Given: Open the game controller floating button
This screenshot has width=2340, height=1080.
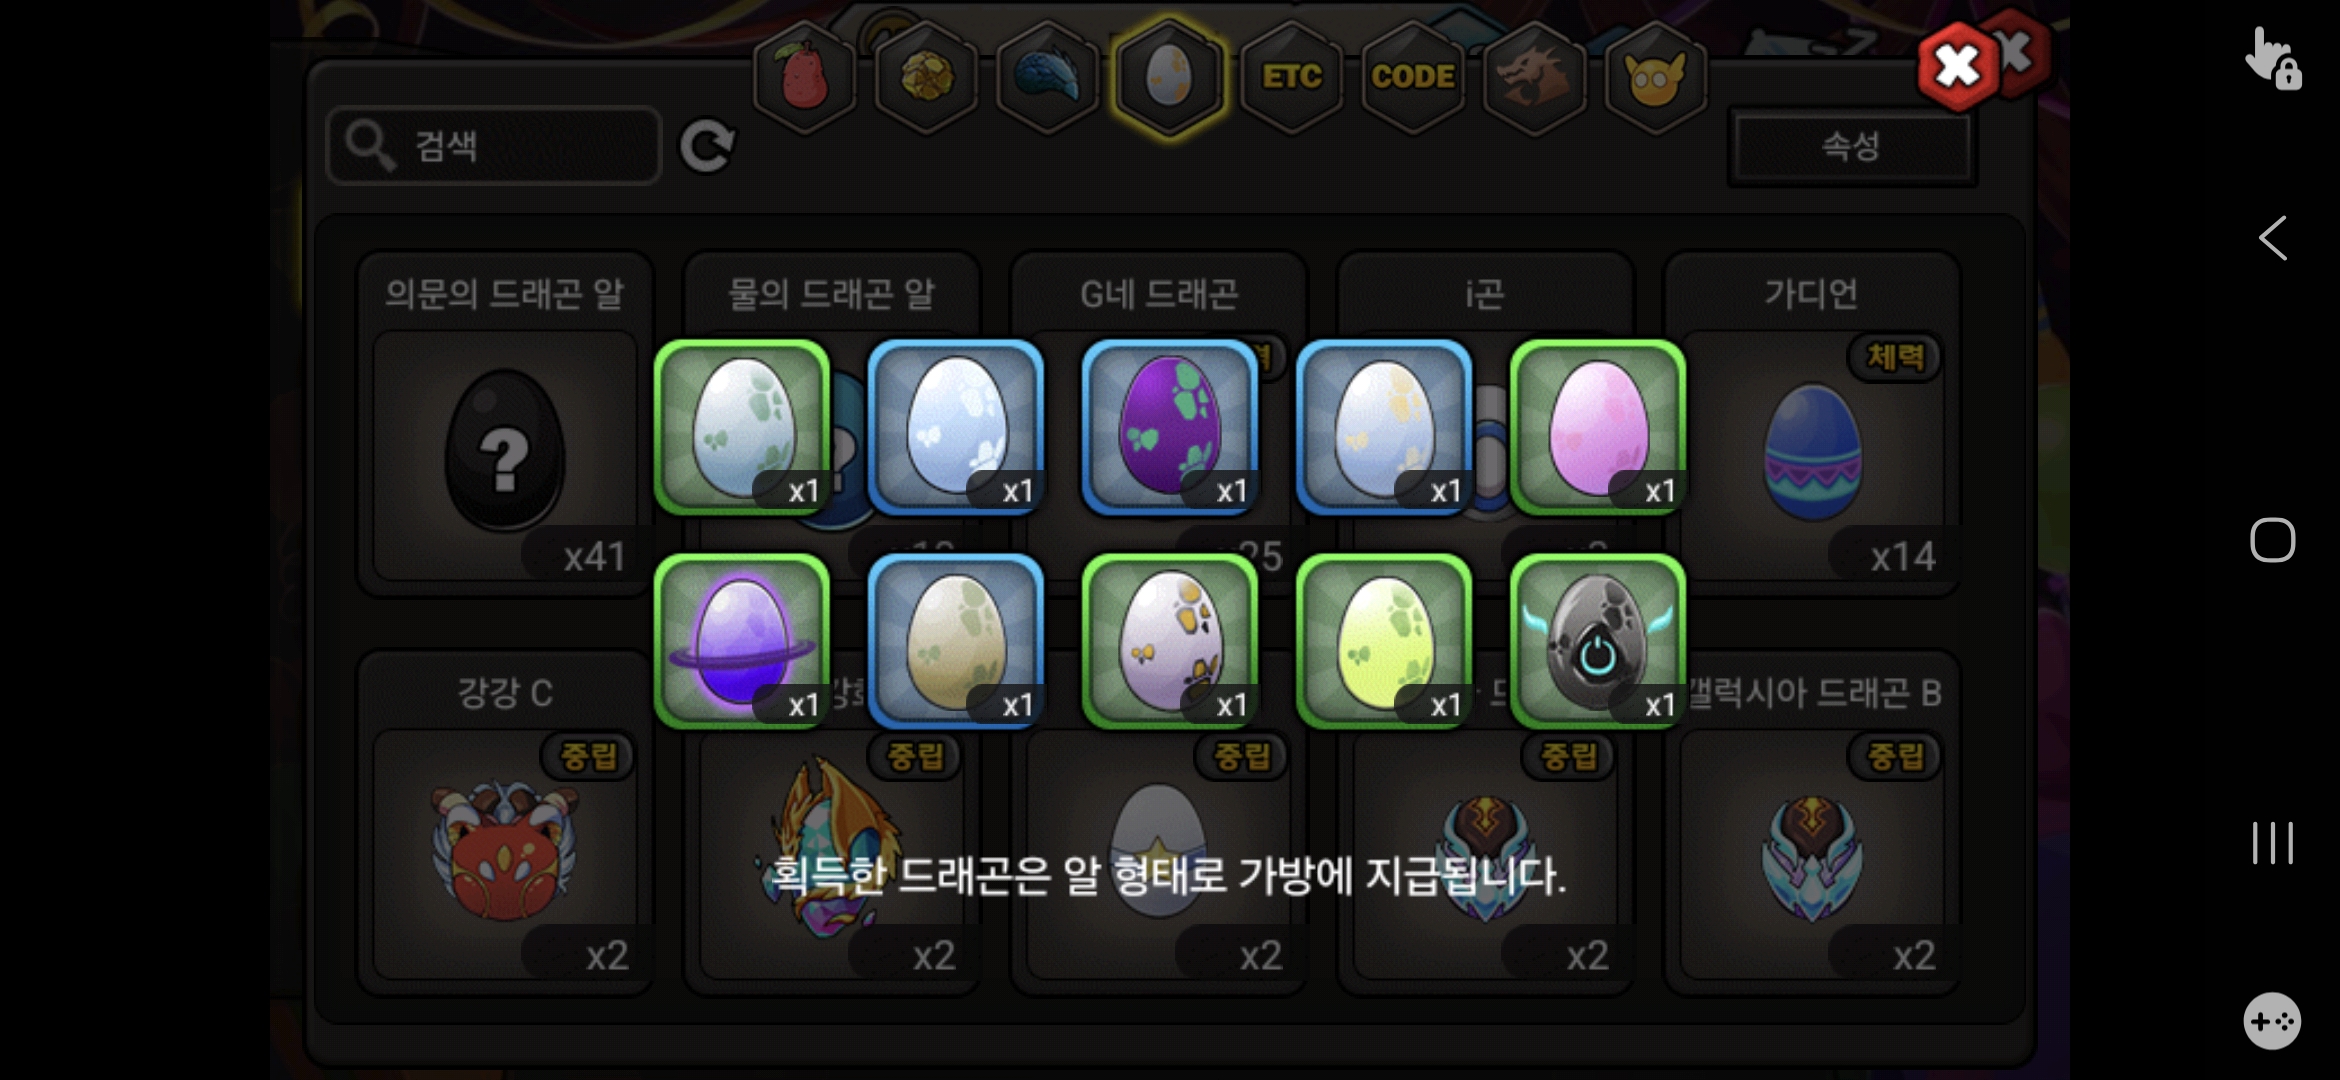Looking at the screenshot, I should [2272, 1021].
